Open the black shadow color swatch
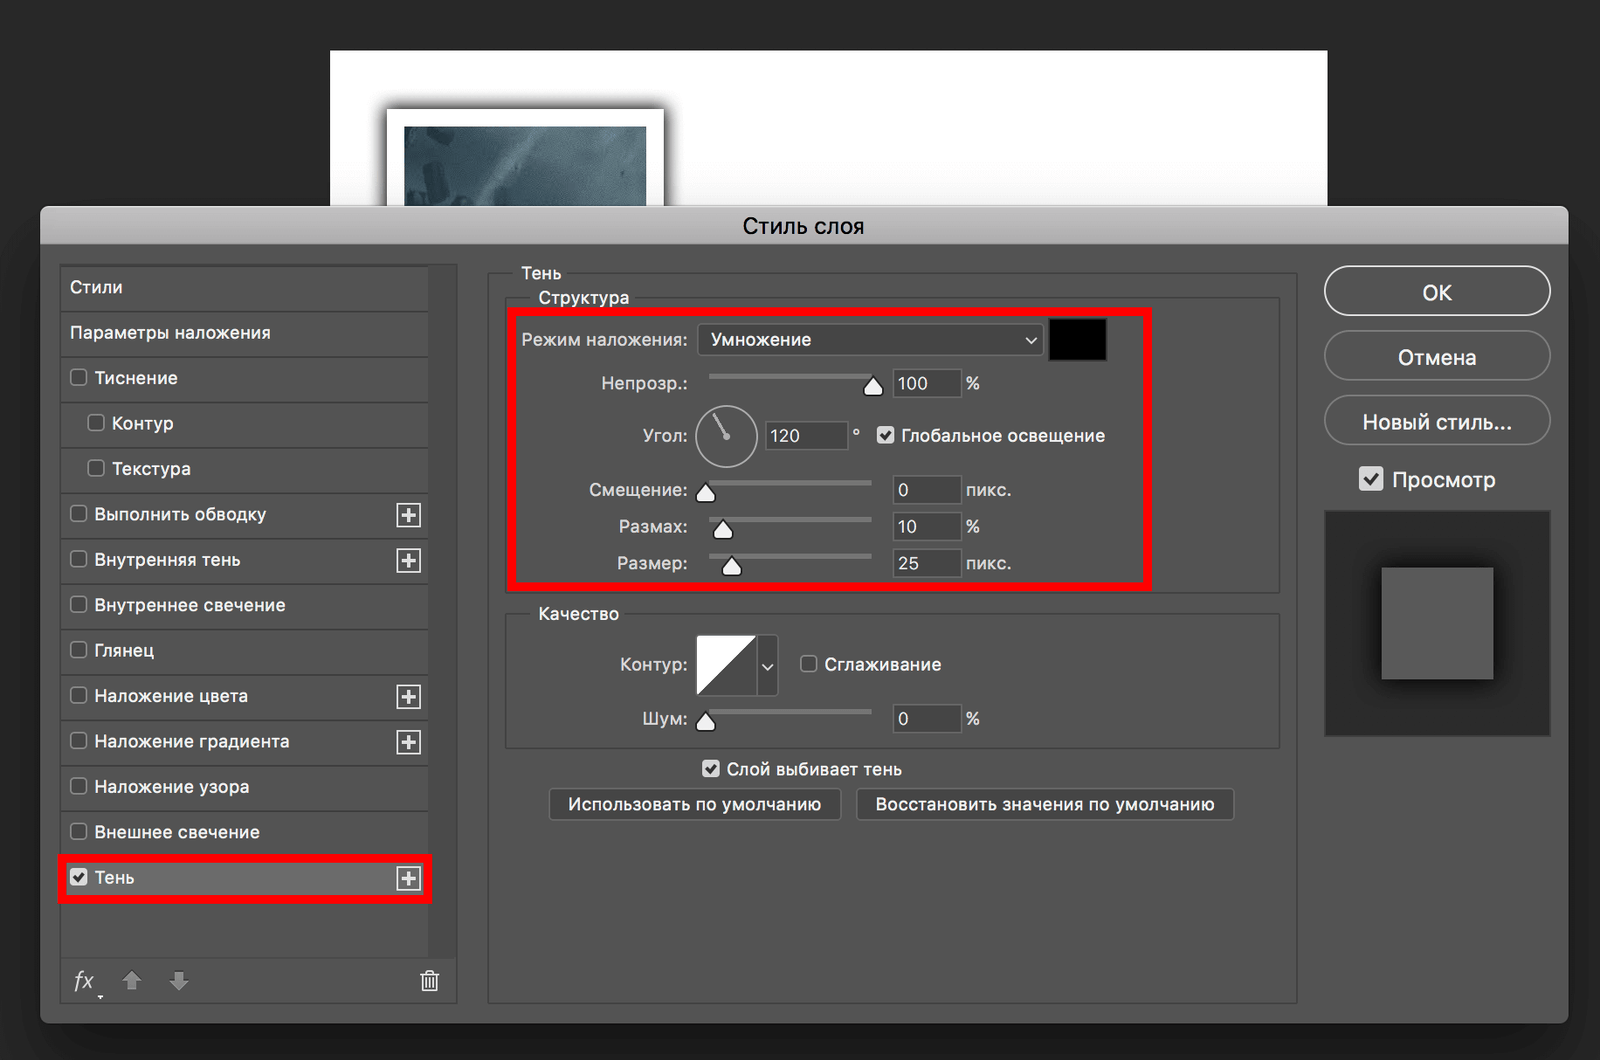 (1077, 340)
